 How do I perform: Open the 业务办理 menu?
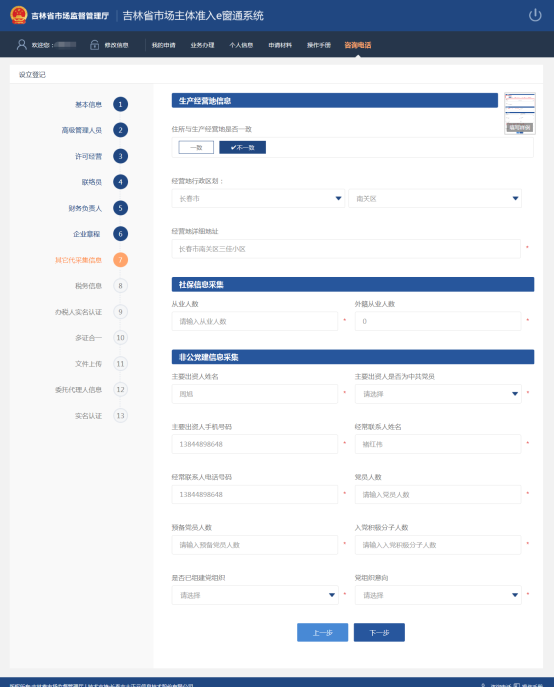(202, 45)
